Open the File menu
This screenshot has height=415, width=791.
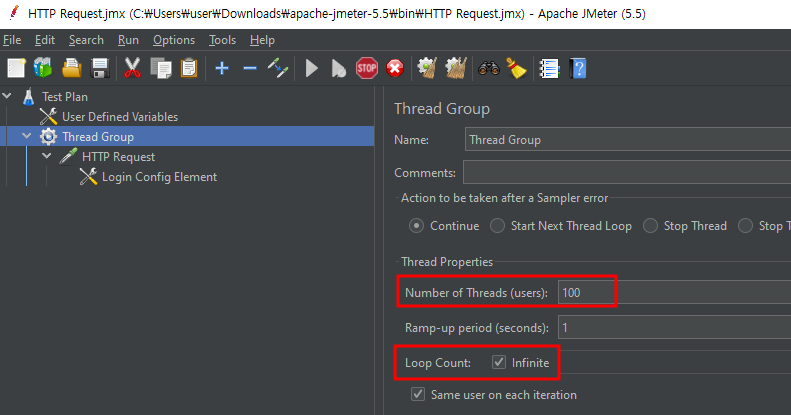(x=12, y=40)
